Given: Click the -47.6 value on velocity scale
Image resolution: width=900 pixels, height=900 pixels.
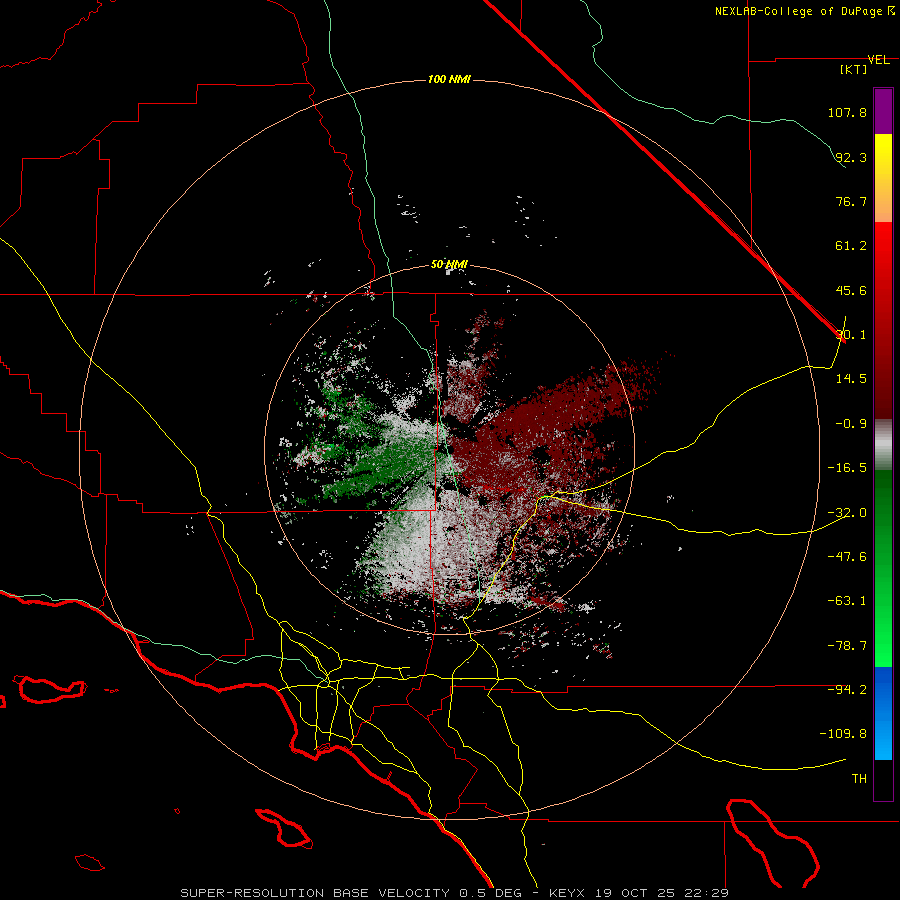Looking at the screenshot, I should (x=847, y=557).
